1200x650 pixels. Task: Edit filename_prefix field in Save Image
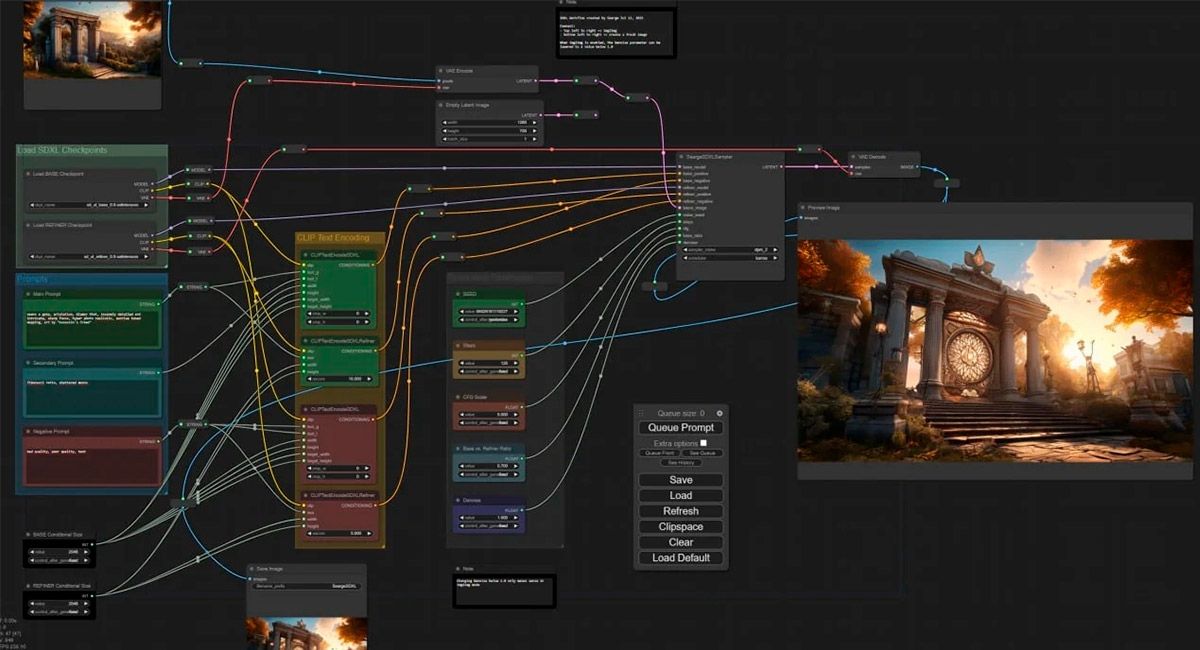305,586
